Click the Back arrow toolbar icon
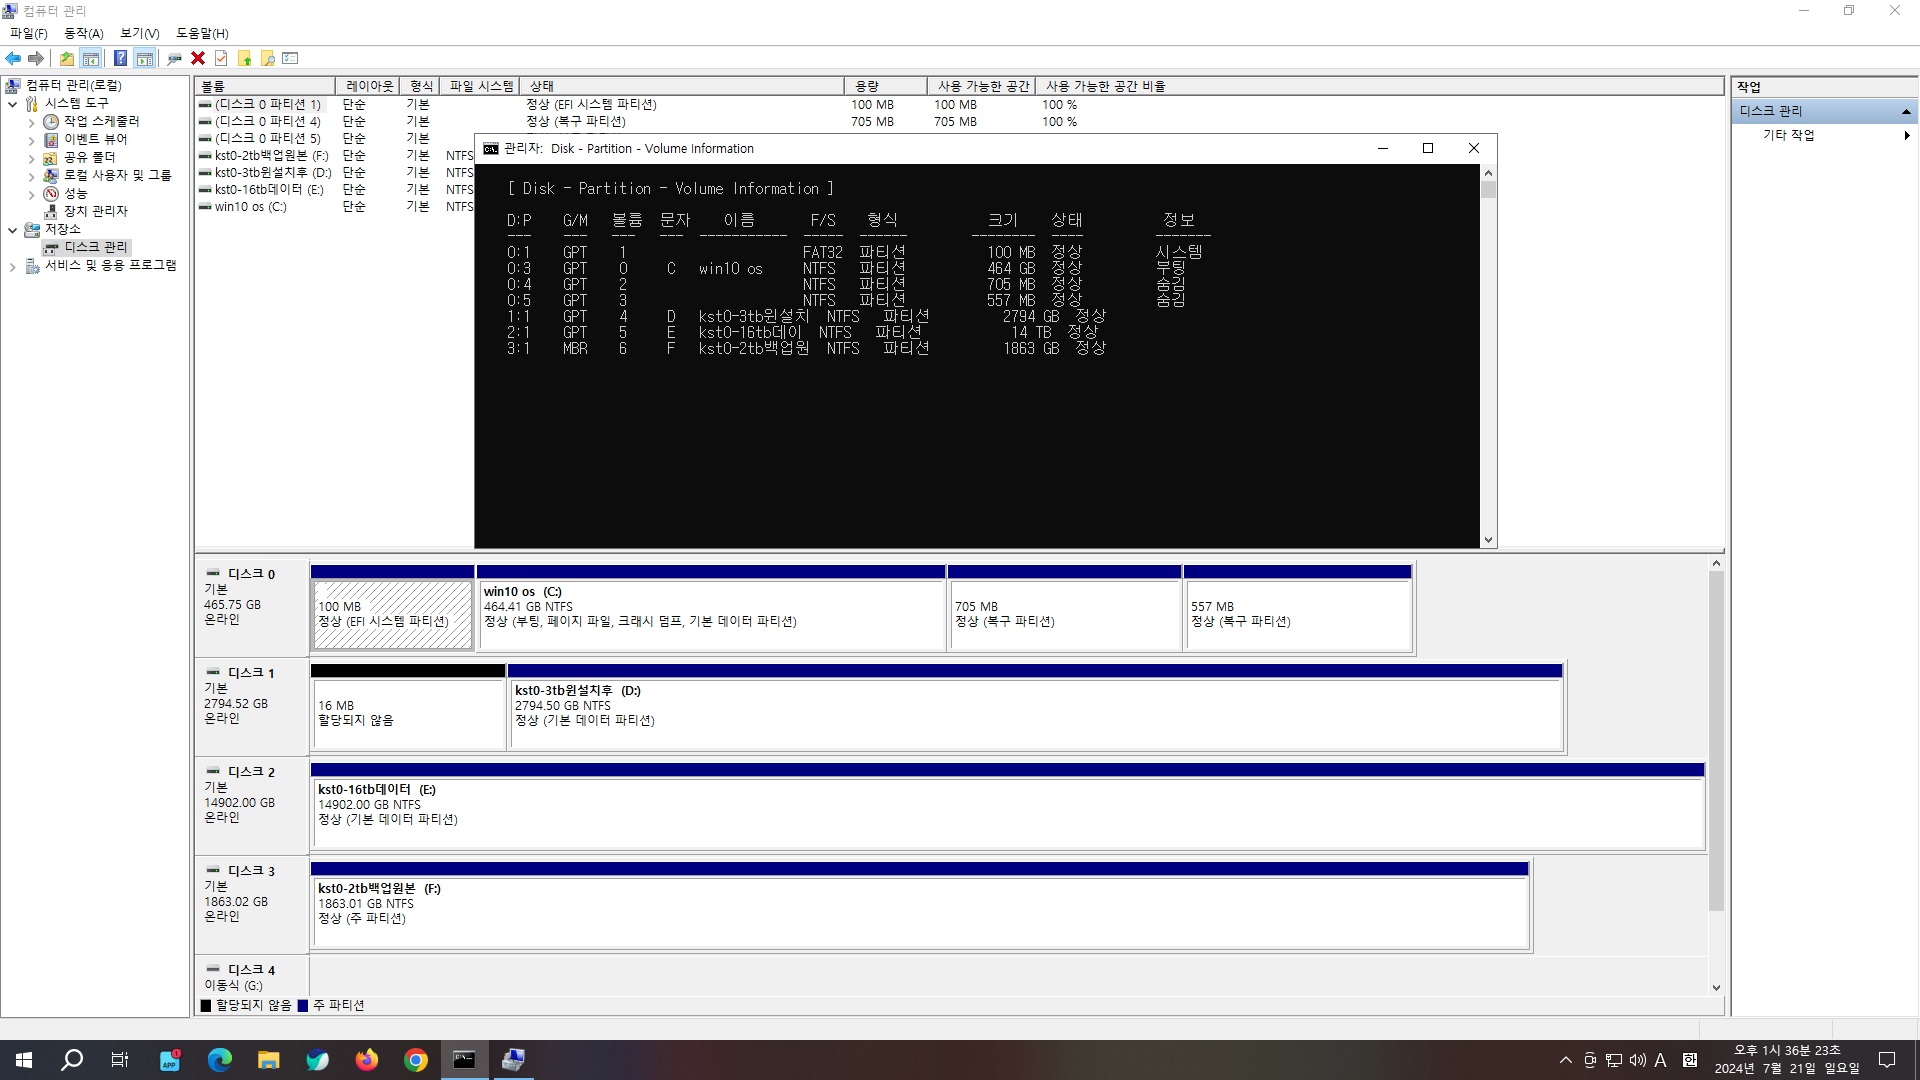Viewport: 1920px width, 1080px height. (x=13, y=58)
